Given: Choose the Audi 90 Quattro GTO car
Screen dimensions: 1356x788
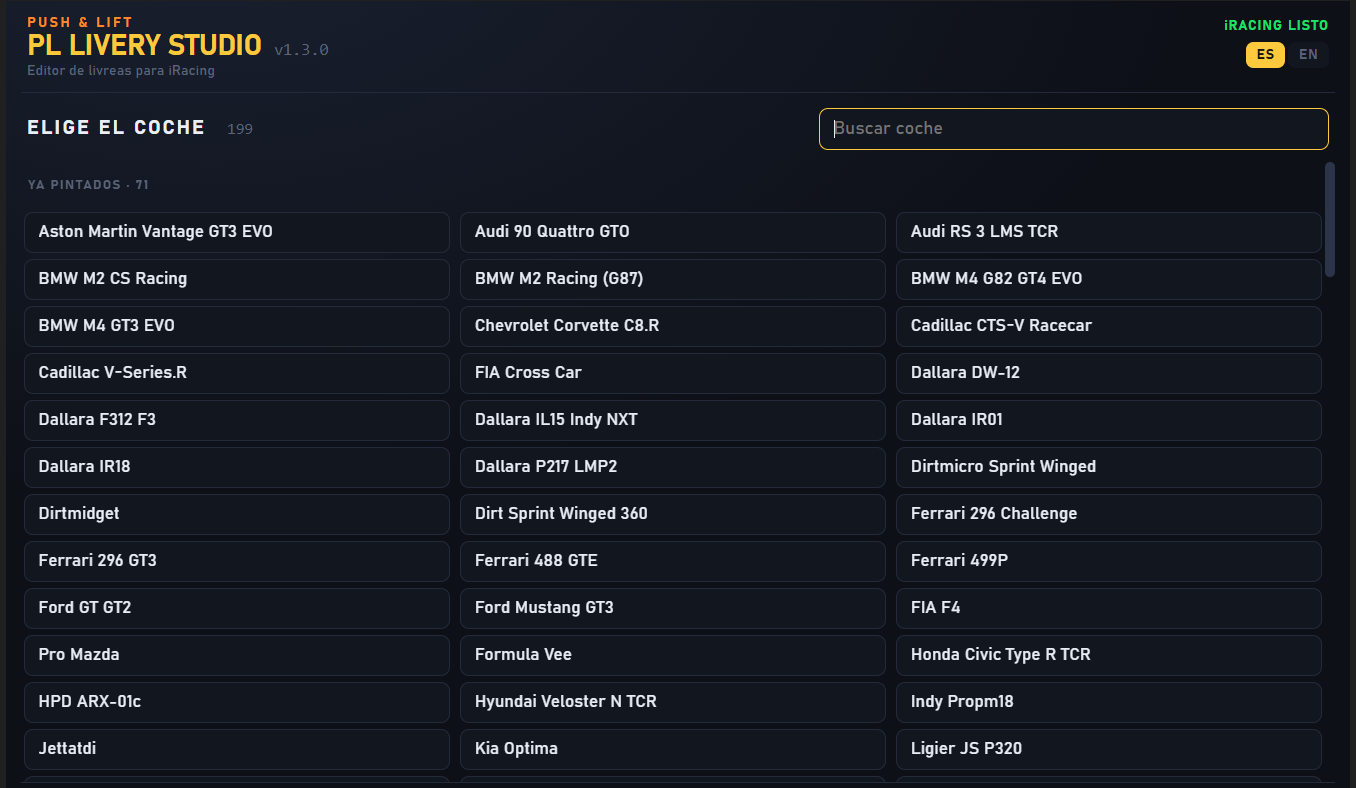Looking at the screenshot, I should click(x=673, y=232).
